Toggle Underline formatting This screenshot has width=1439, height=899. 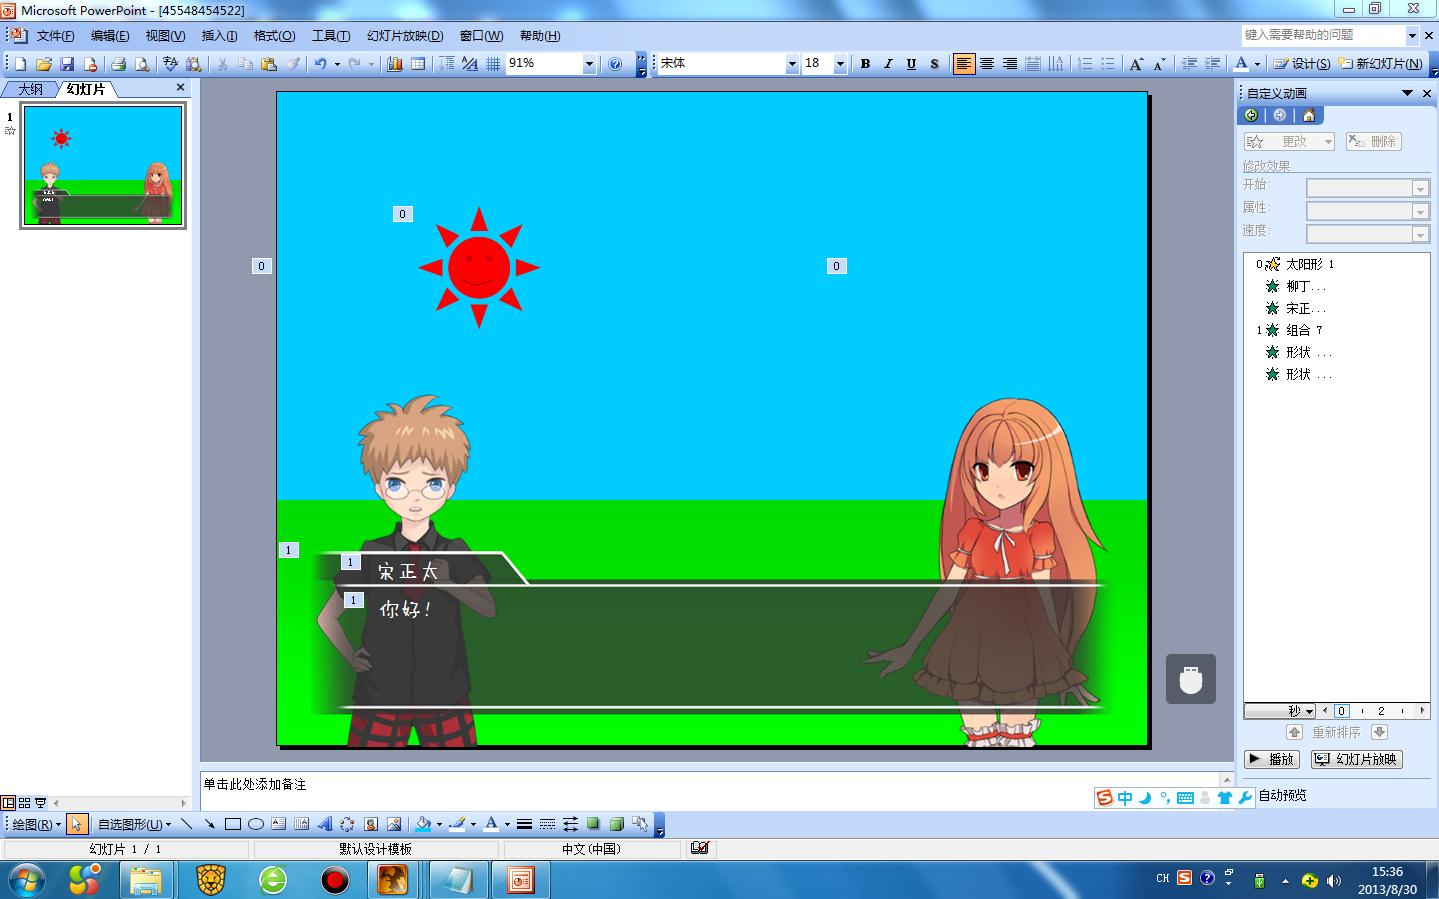[x=911, y=64]
